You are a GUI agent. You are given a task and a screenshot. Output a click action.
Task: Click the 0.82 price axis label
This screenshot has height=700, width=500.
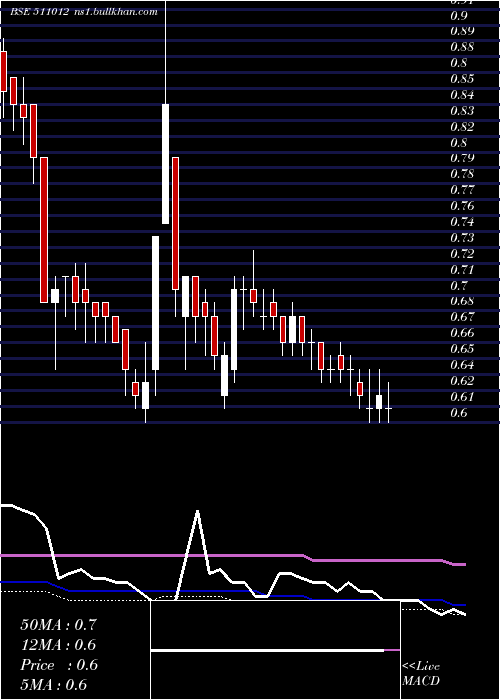(x=462, y=127)
